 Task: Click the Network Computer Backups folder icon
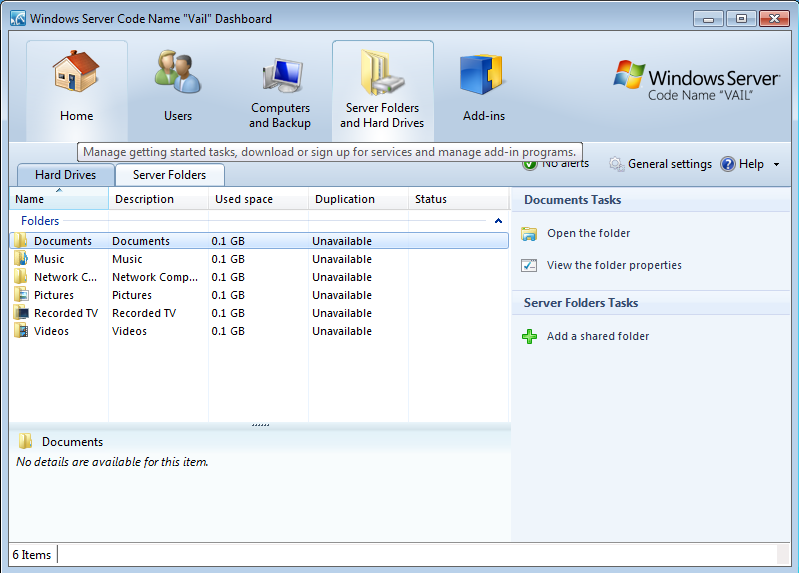pos(21,277)
